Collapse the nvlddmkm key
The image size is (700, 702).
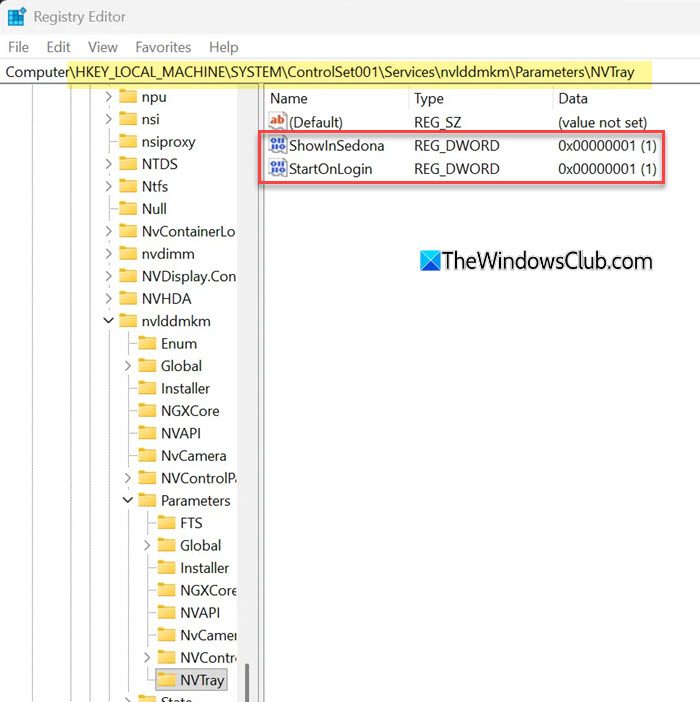pyautogui.click(x=108, y=321)
